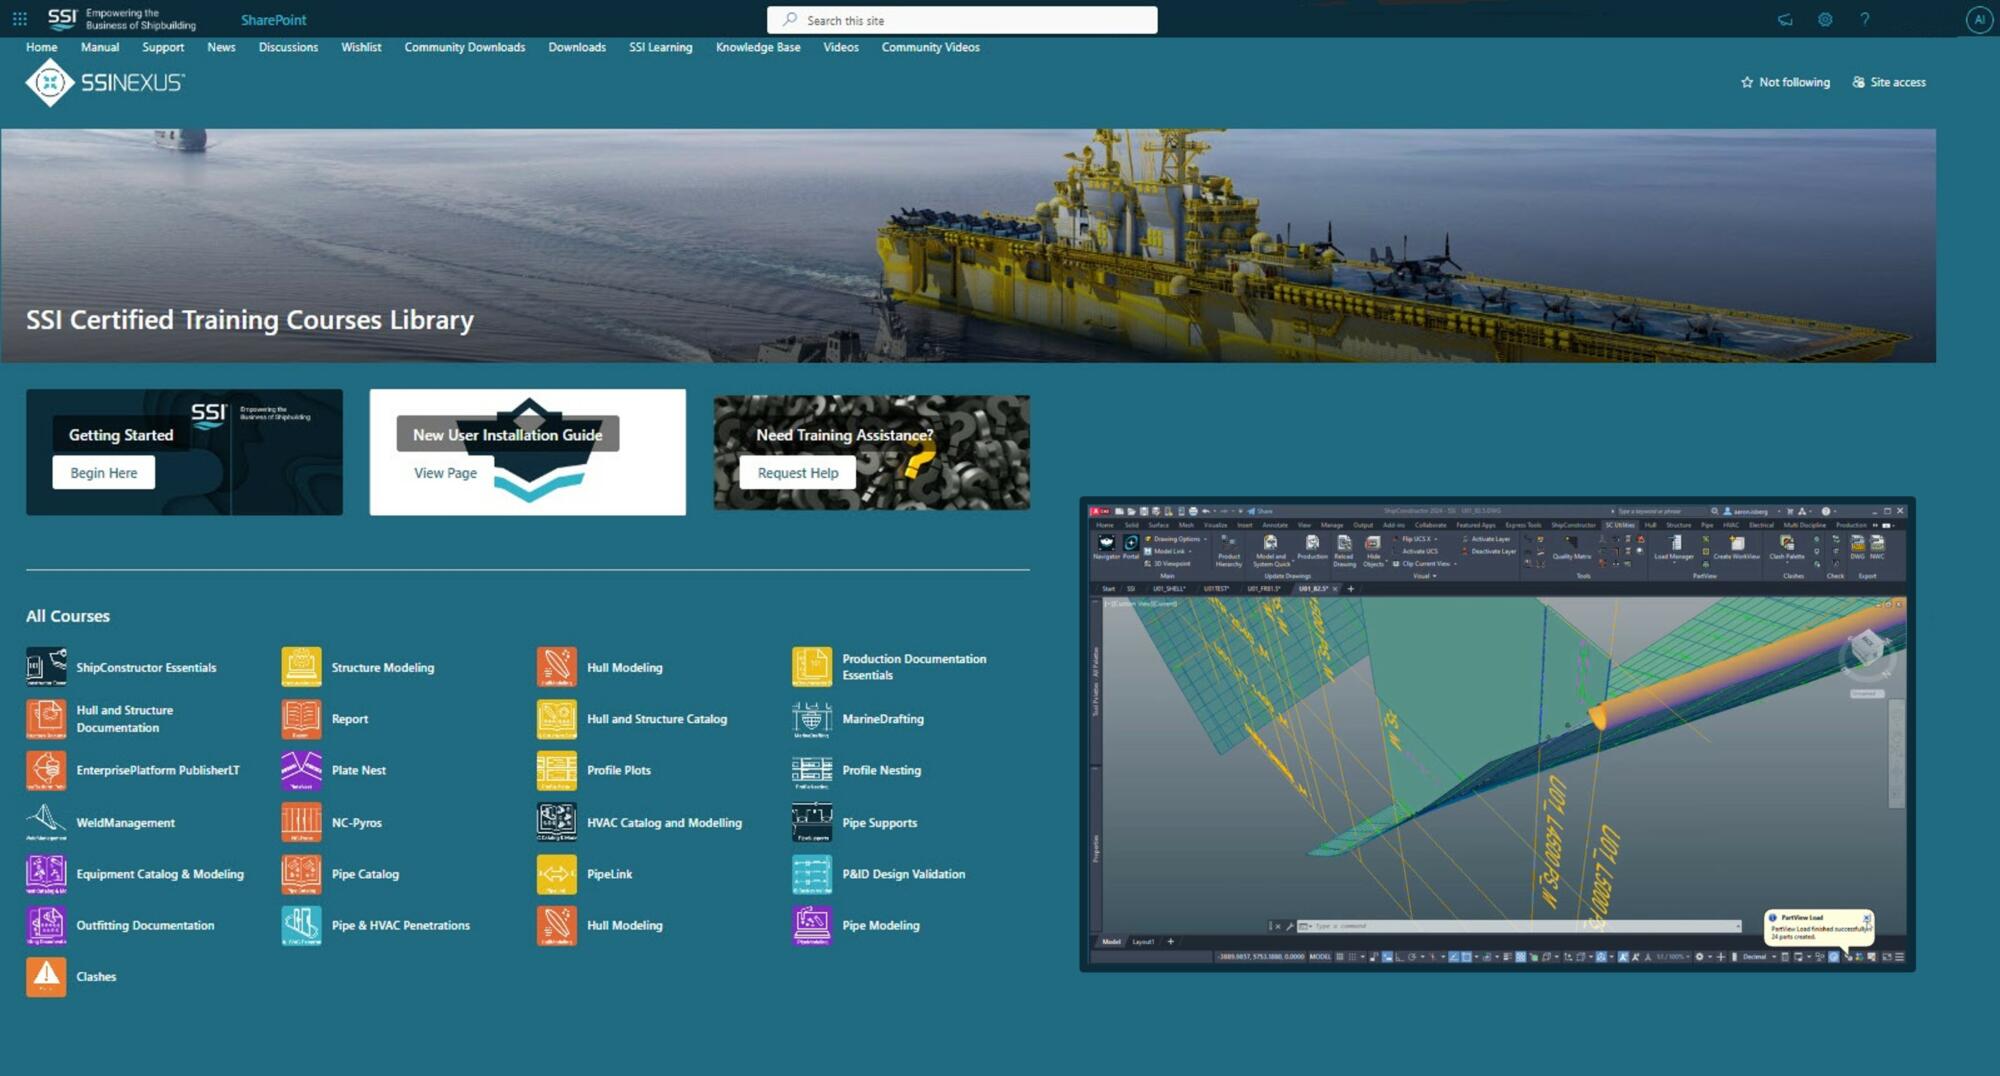The image size is (2000, 1076).
Task: Switch to the SC Utilities ribbon tab
Action: pos(1620,525)
